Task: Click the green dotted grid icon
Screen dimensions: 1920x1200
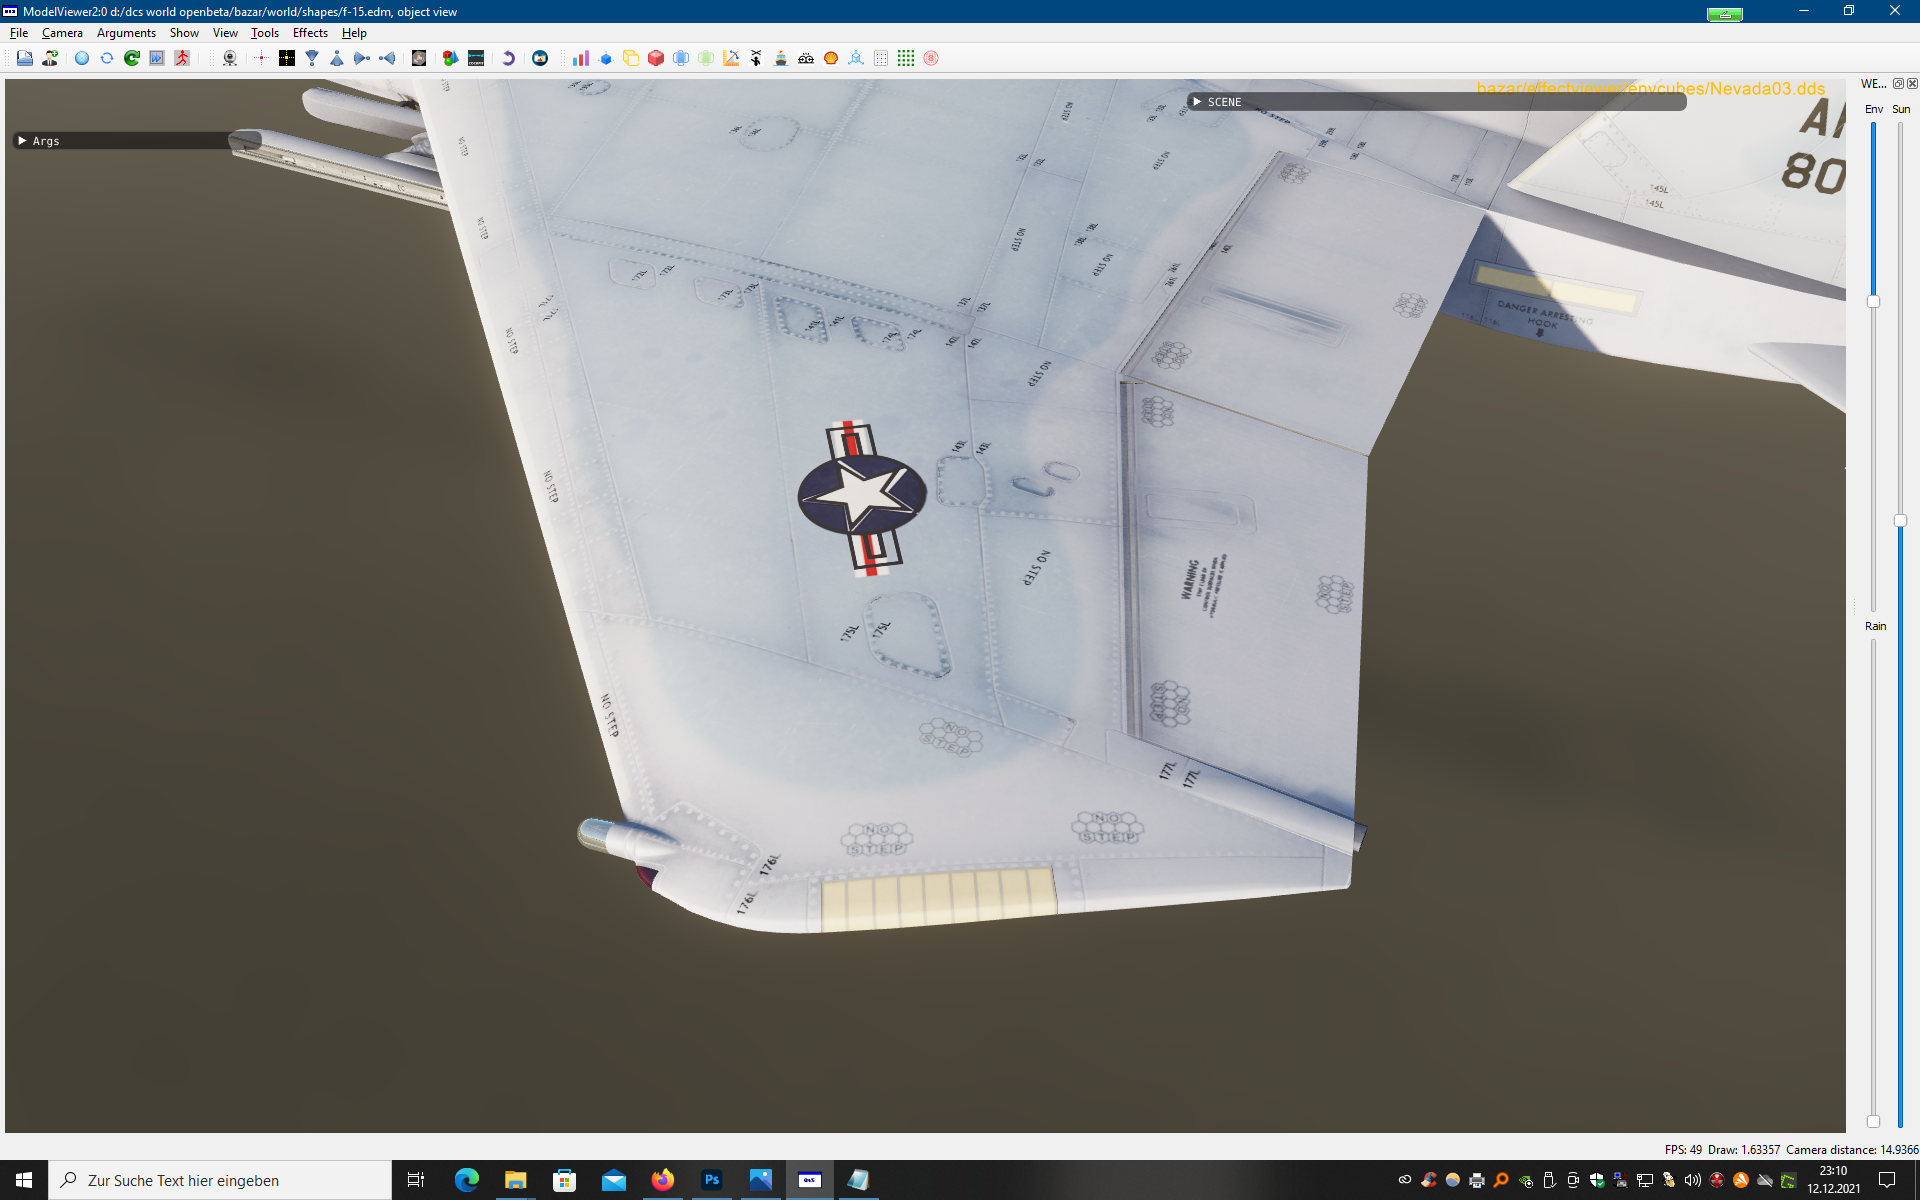Action: (906, 58)
